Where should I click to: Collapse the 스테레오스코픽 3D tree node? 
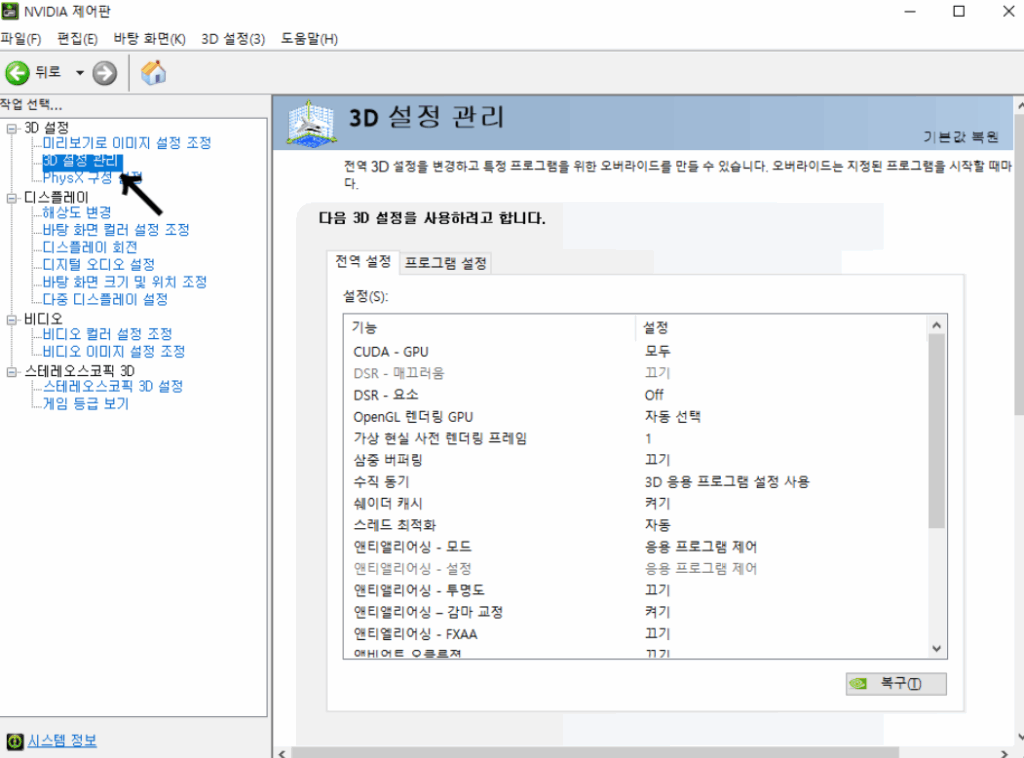[12, 371]
